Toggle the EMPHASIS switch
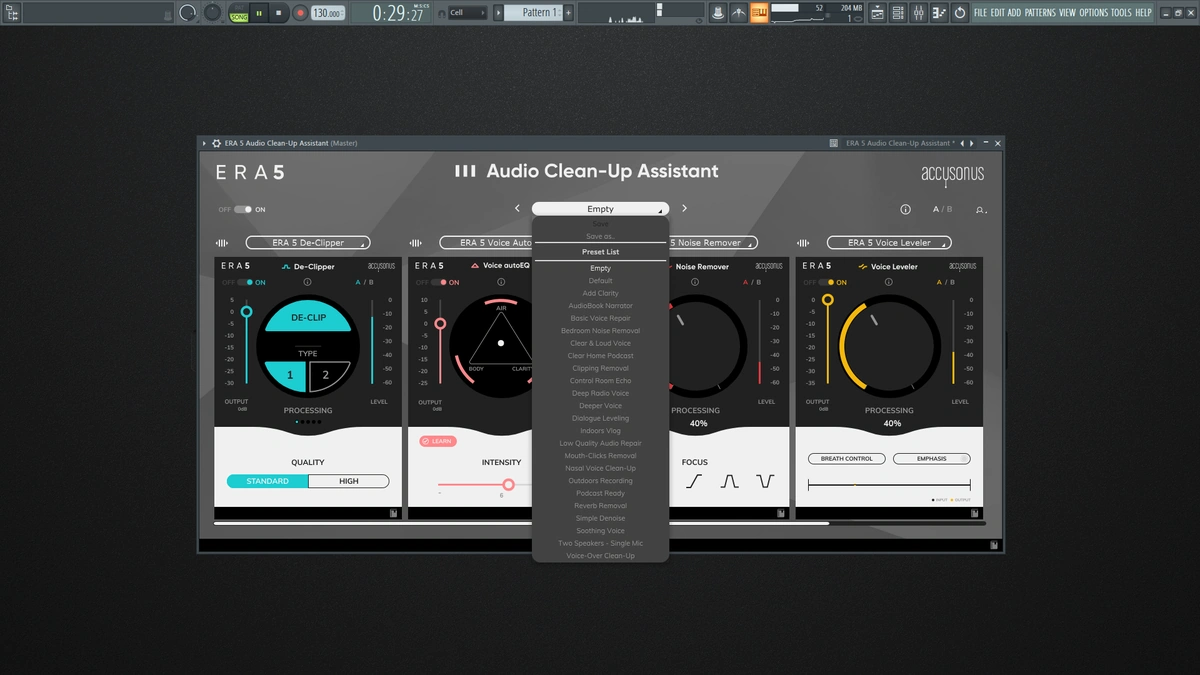Screen dimensions: 1200x675 click(931, 459)
